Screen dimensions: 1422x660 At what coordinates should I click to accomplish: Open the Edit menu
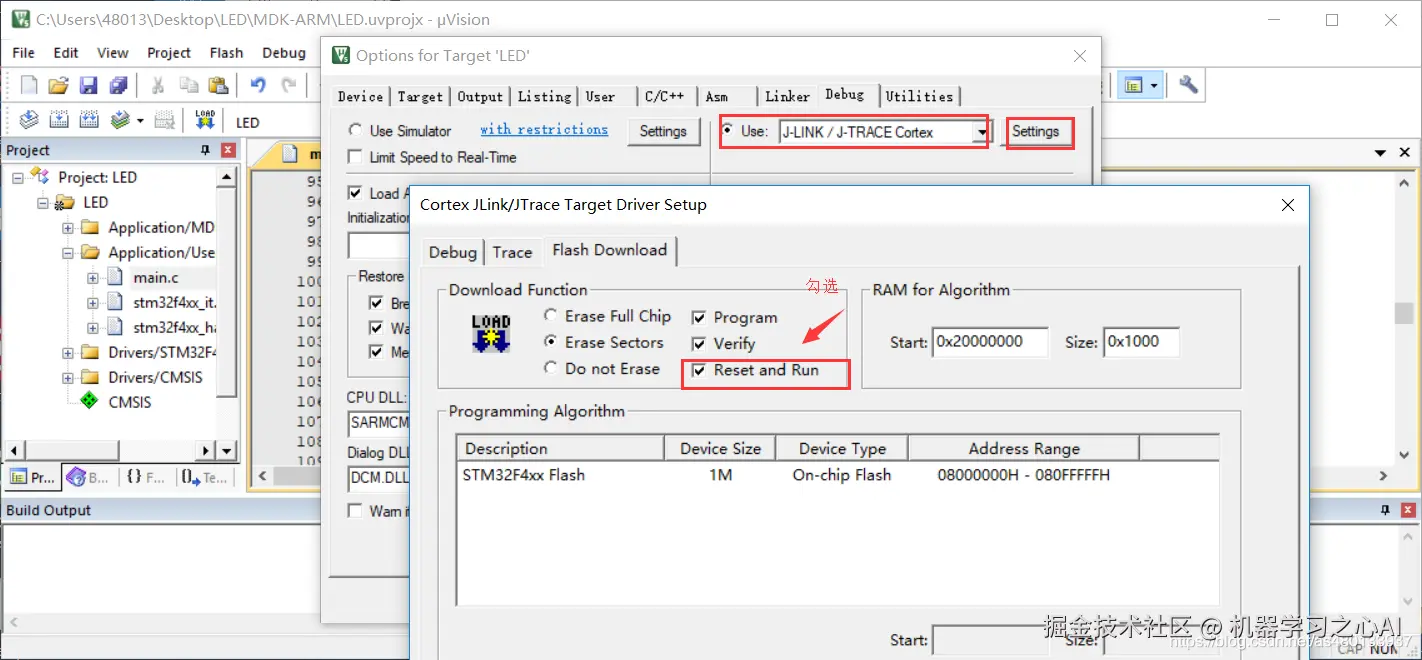66,52
